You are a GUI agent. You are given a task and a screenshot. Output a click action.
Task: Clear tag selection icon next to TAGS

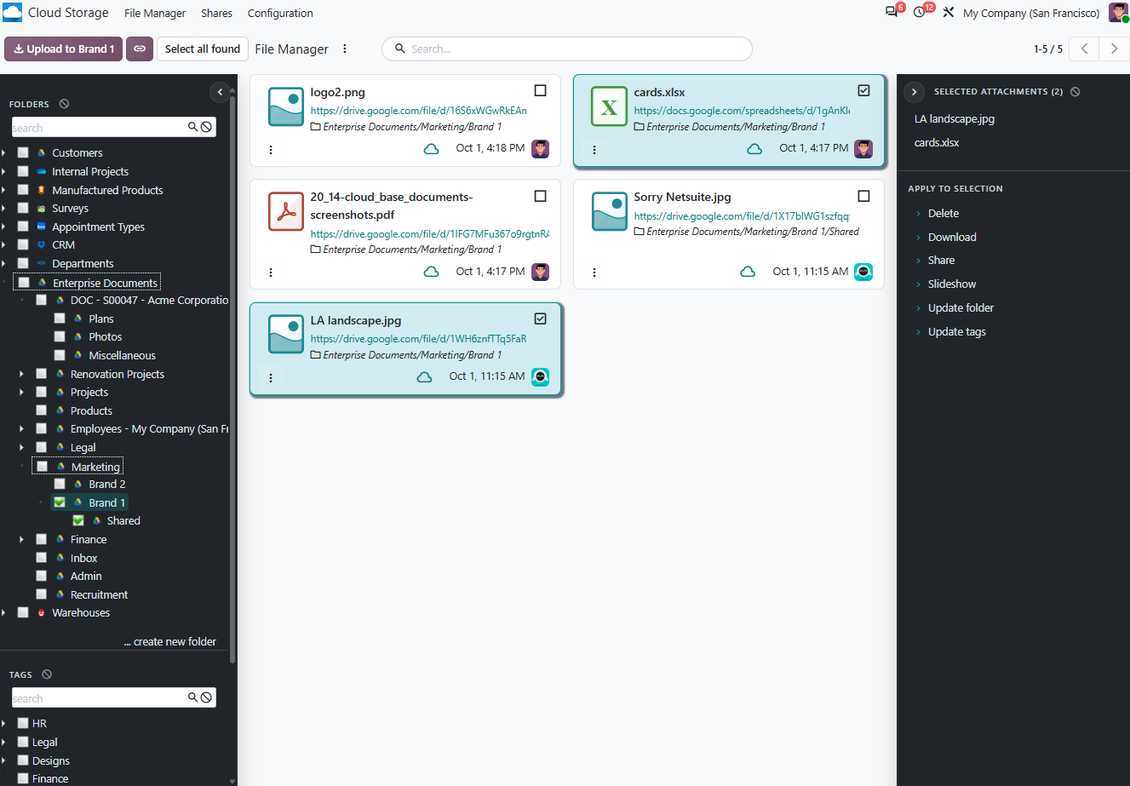47,674
